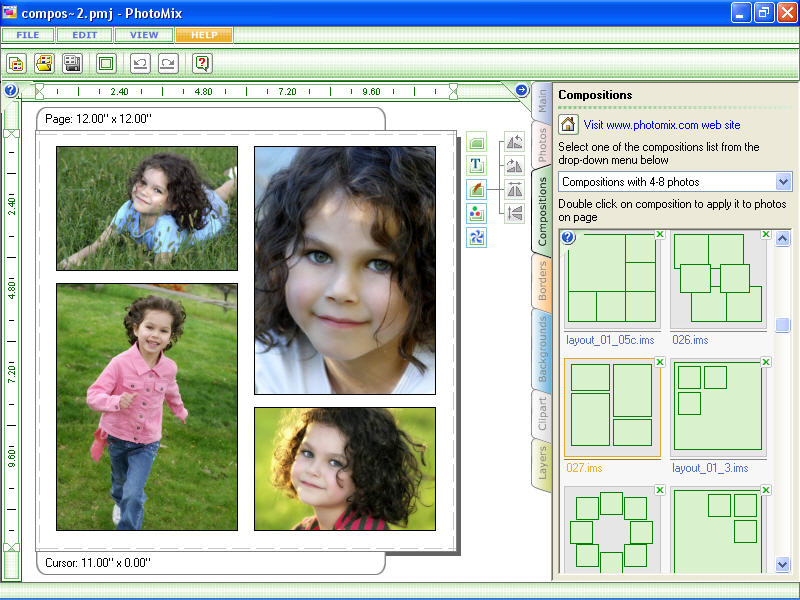
Task: Click the 027.ims label
Action: coord(584,467)
